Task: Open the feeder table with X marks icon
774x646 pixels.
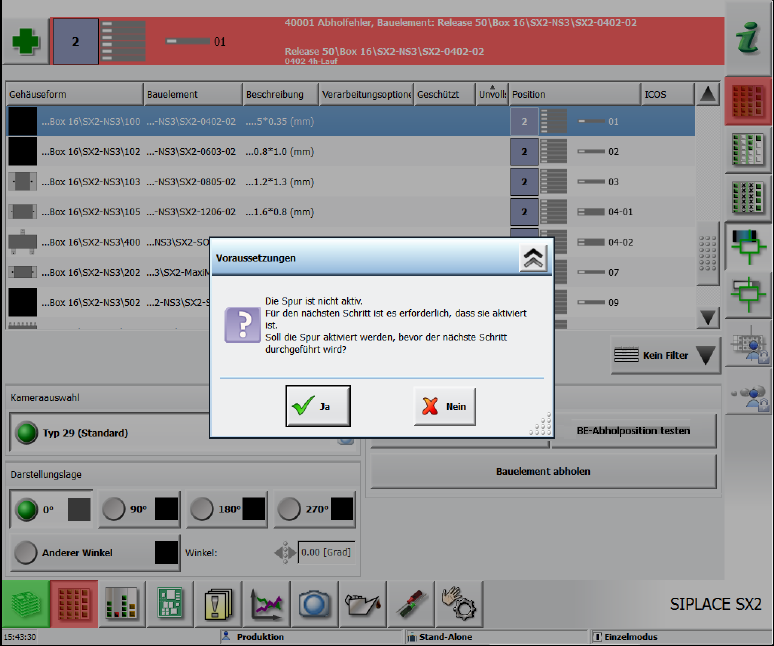Action: pos(748,198)
